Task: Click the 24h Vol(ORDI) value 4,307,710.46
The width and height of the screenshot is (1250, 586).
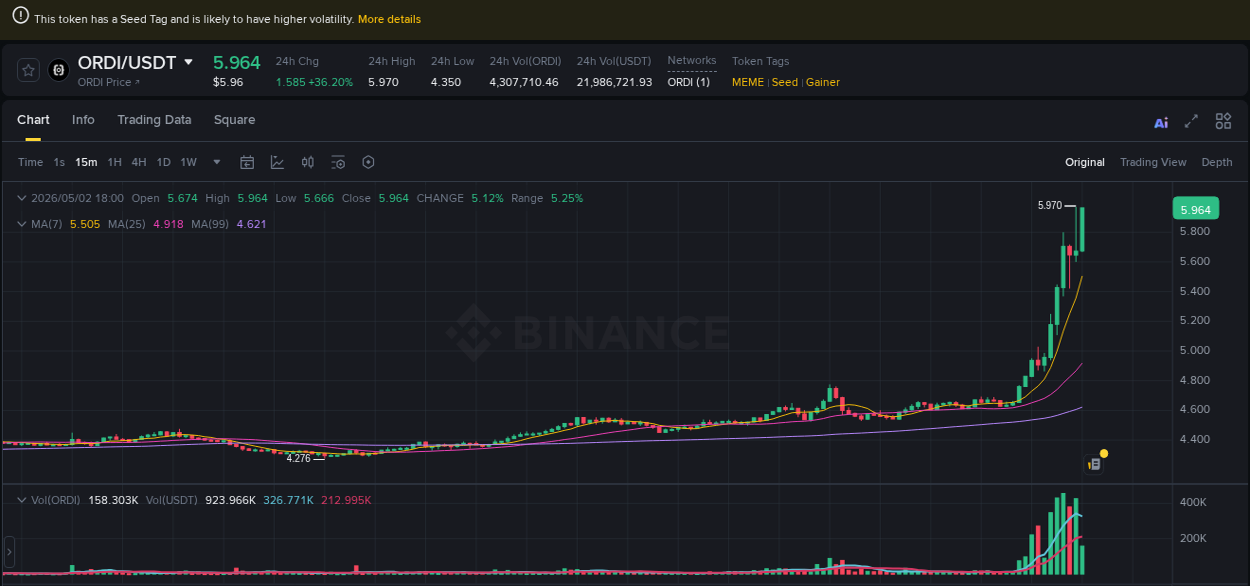Action: [524, 82]
